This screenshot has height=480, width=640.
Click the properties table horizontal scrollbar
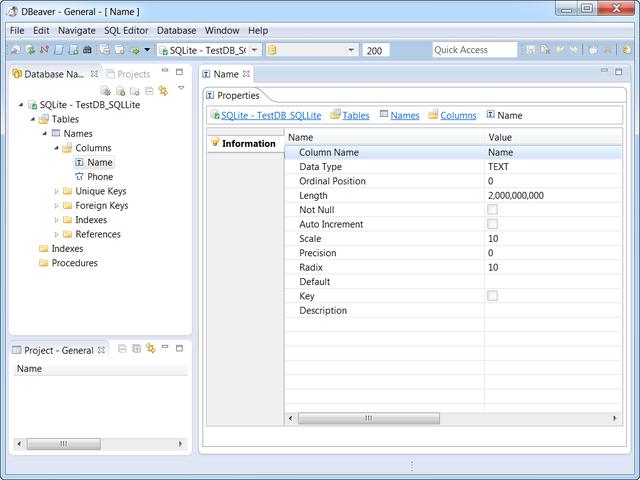368,418
